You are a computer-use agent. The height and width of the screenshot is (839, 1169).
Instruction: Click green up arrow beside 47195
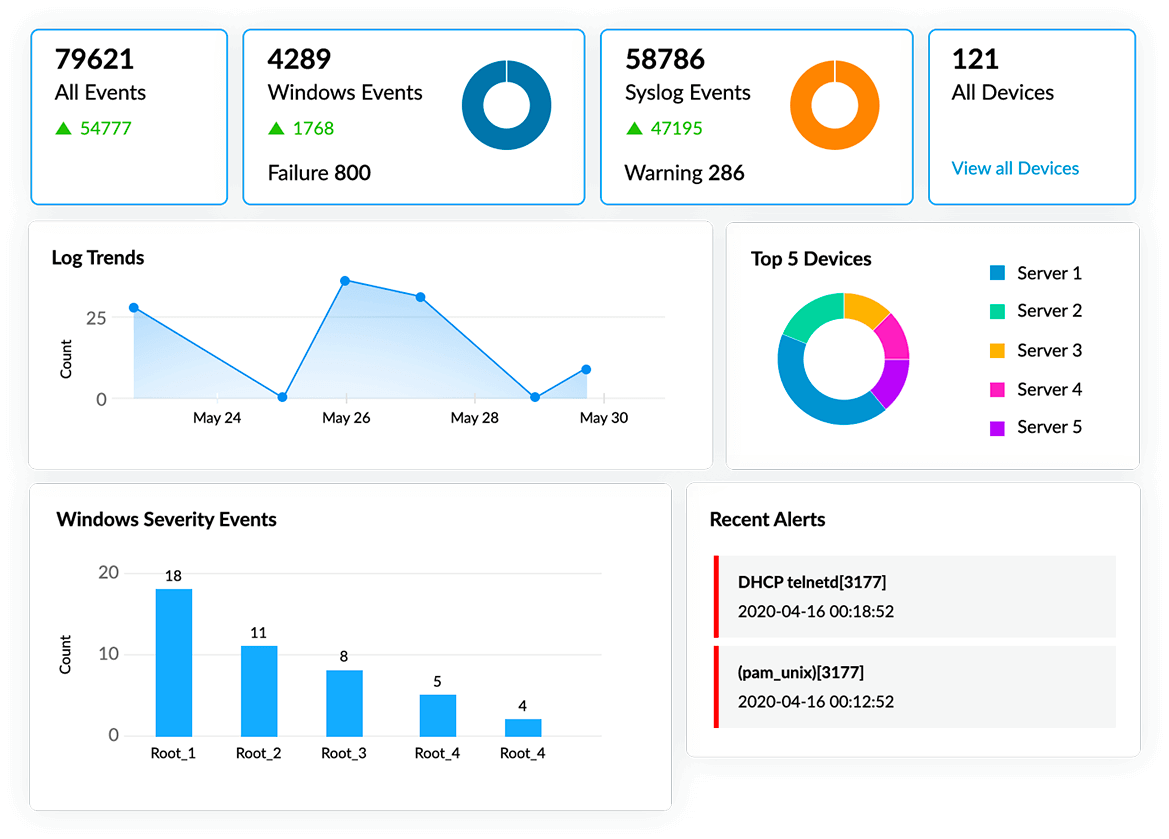[x=634, y=128]
